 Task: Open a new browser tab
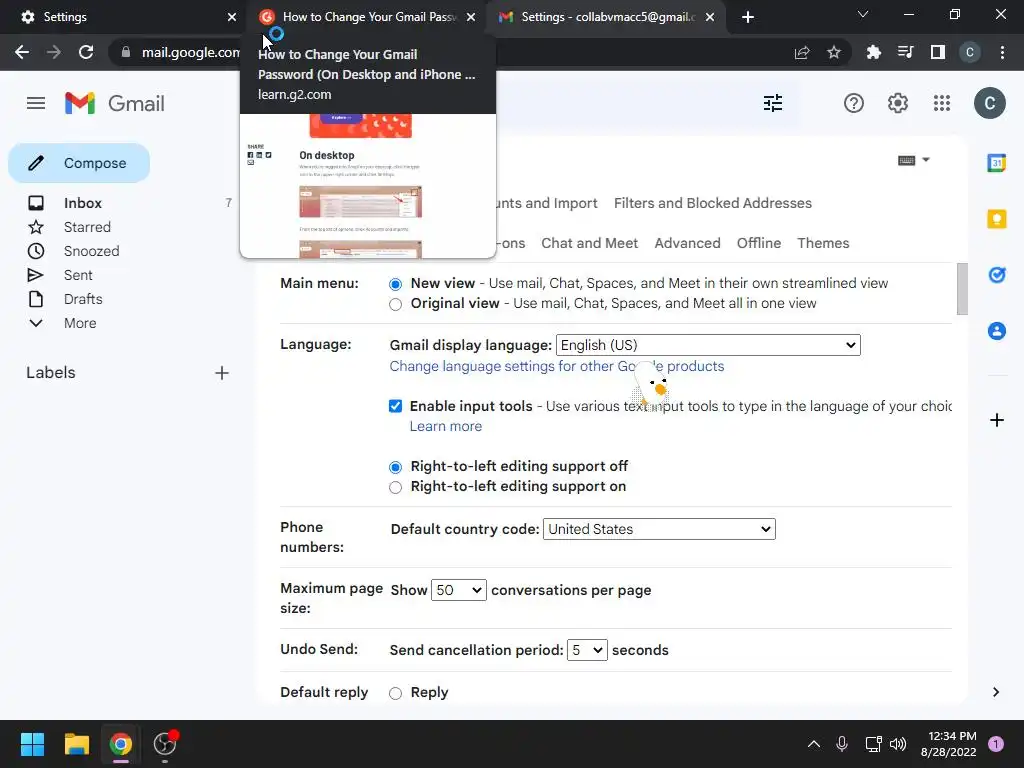pyautogui.click(x=748, y=17)
